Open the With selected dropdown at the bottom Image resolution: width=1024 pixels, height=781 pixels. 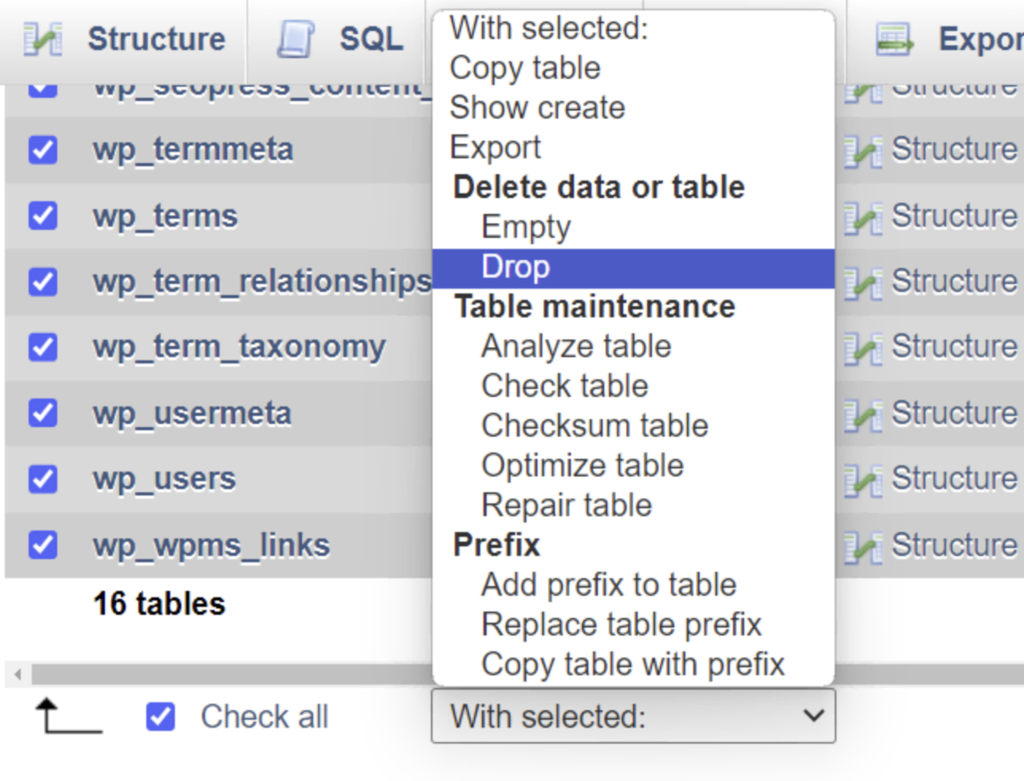pyautogui.click(x=632, y=716)
